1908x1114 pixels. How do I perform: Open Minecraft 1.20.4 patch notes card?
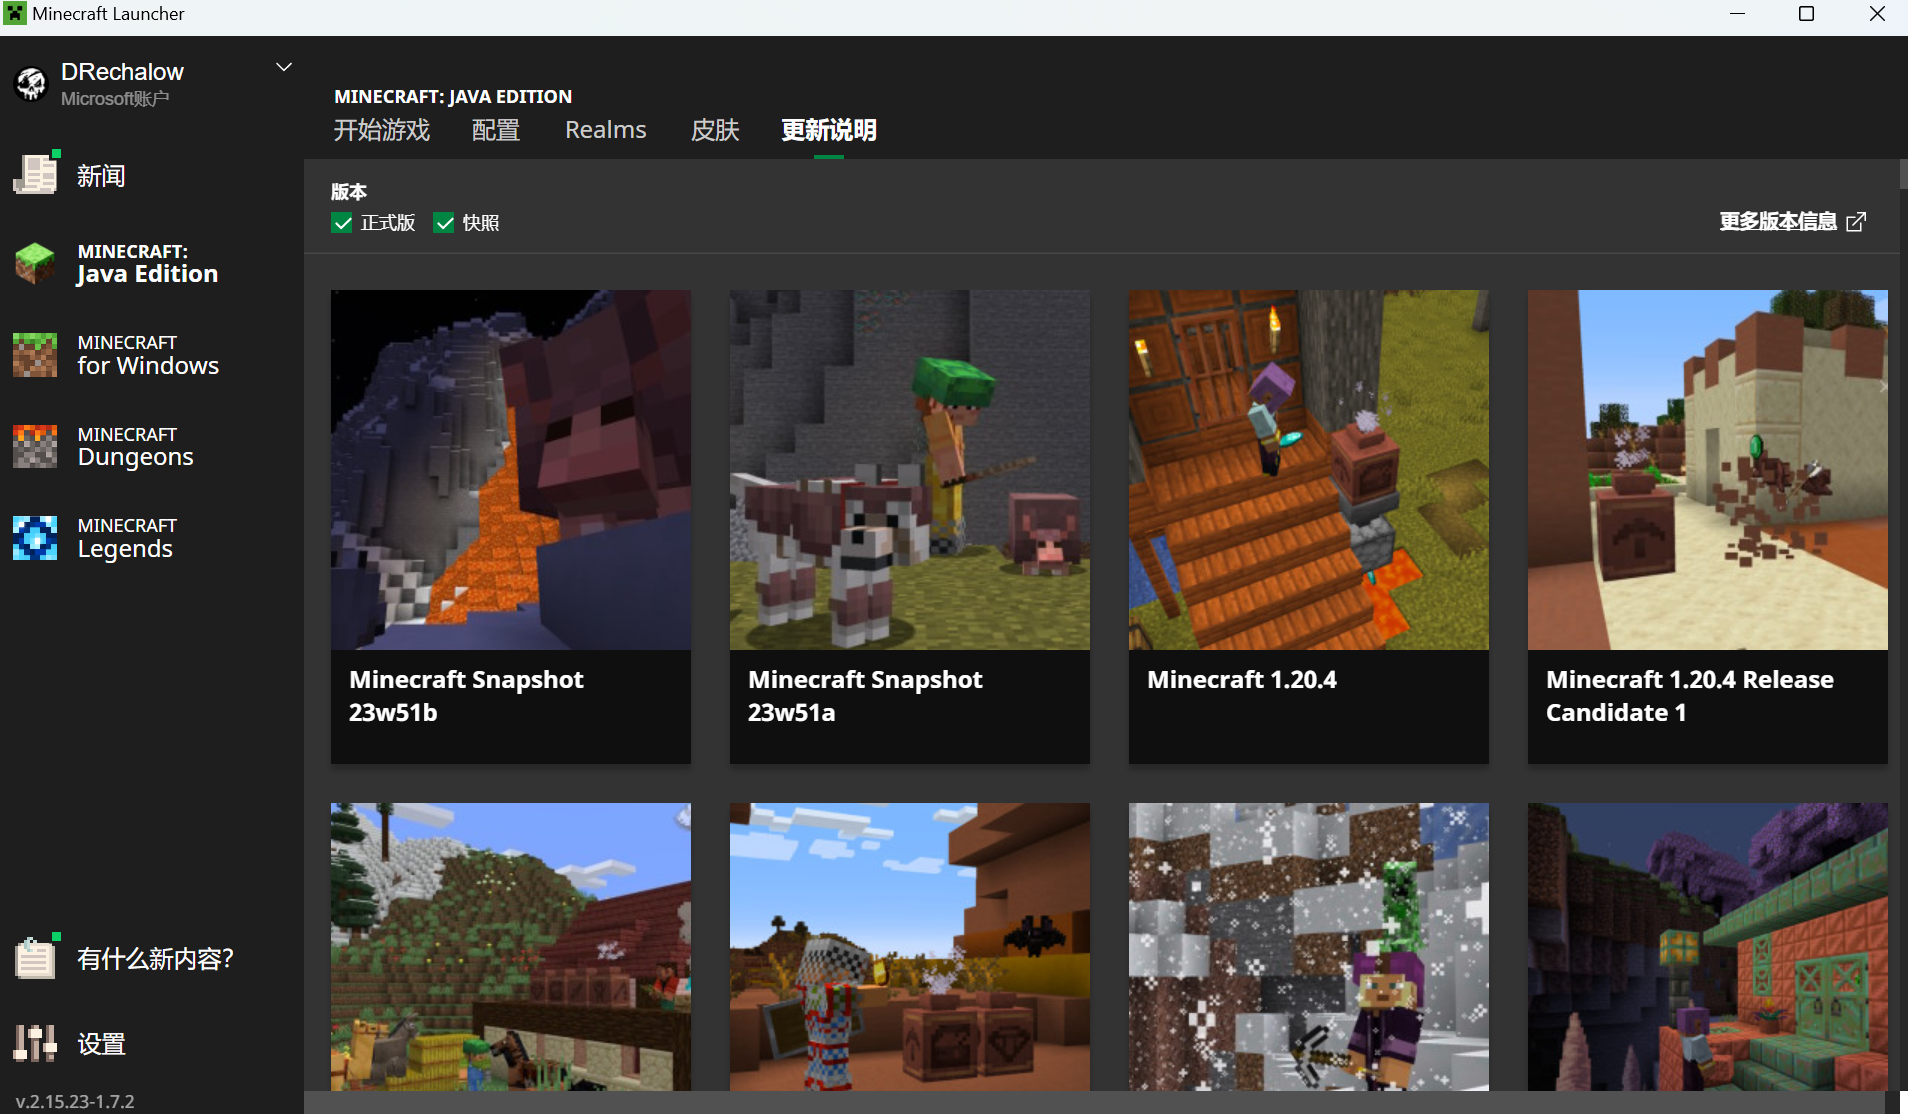tap(1309, 527)
